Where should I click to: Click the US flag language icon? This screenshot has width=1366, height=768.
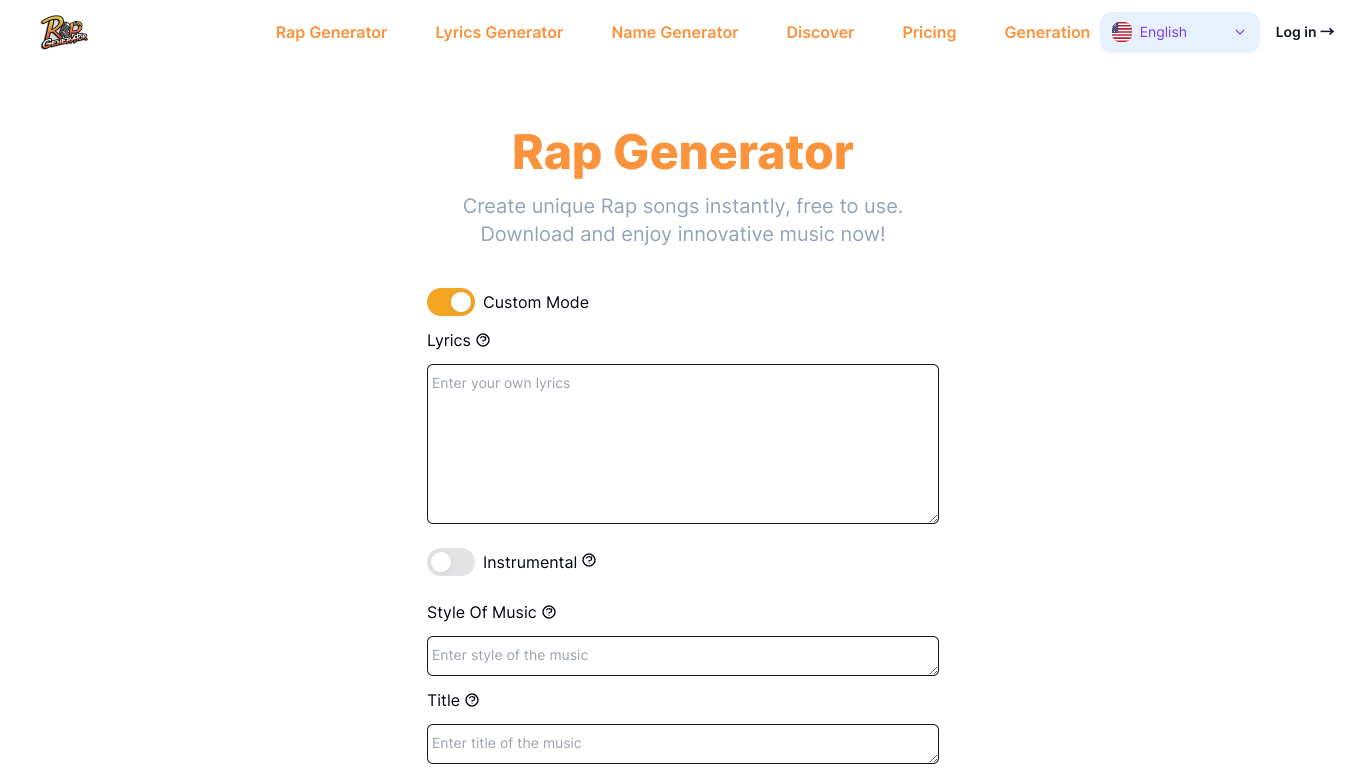[x=1122, y=32]
